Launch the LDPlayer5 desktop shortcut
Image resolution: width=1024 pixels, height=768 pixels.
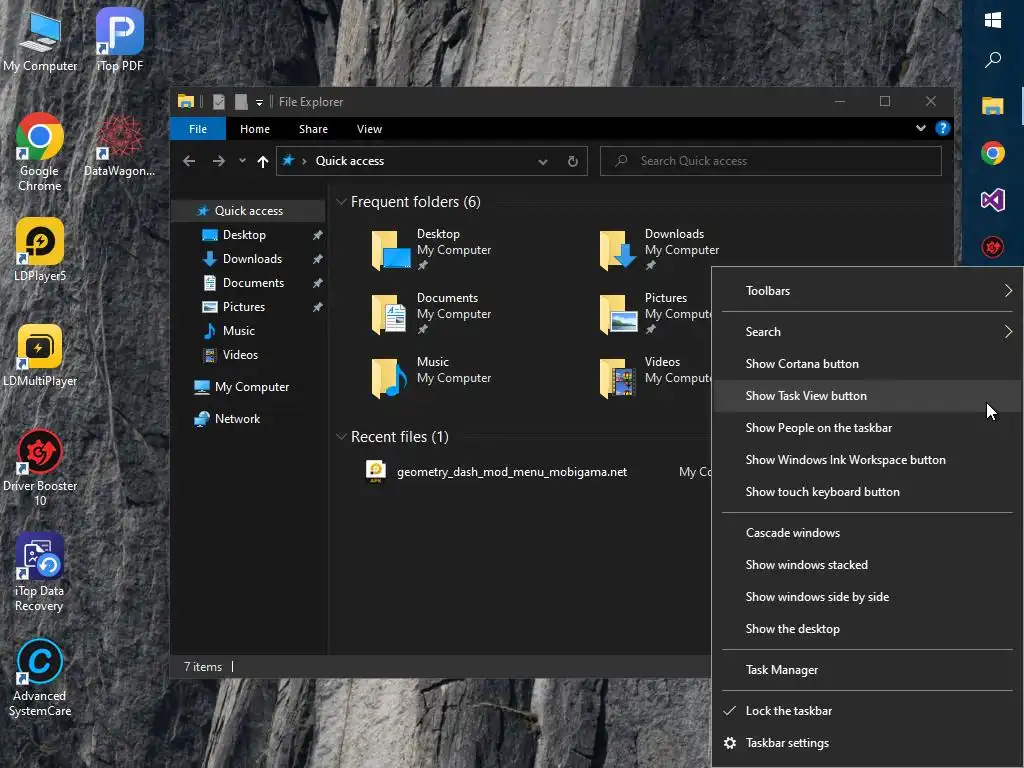(40, 250)
